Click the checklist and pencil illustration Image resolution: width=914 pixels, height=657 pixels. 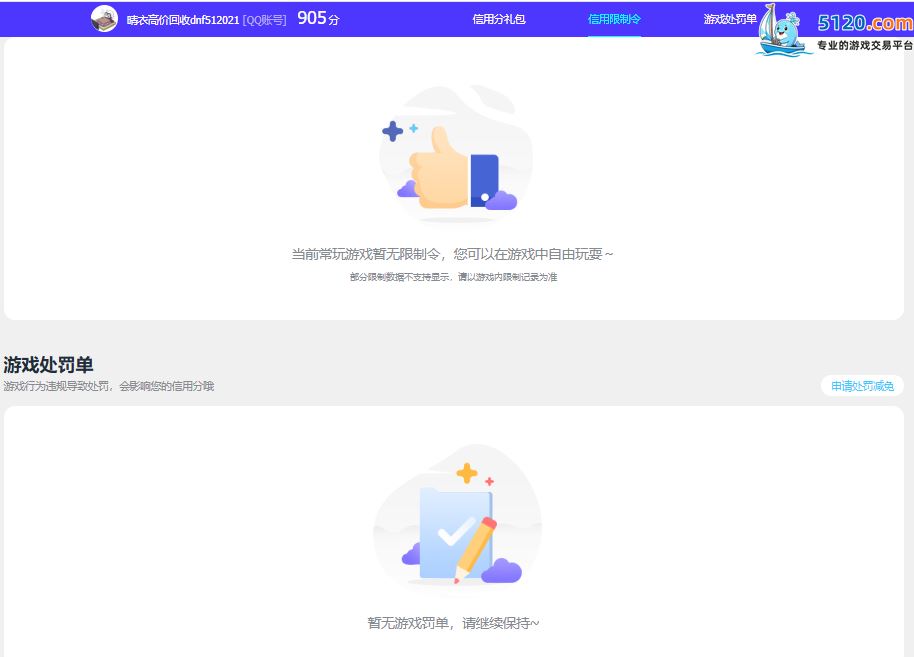pyautogui.click(x=457, y=515)
